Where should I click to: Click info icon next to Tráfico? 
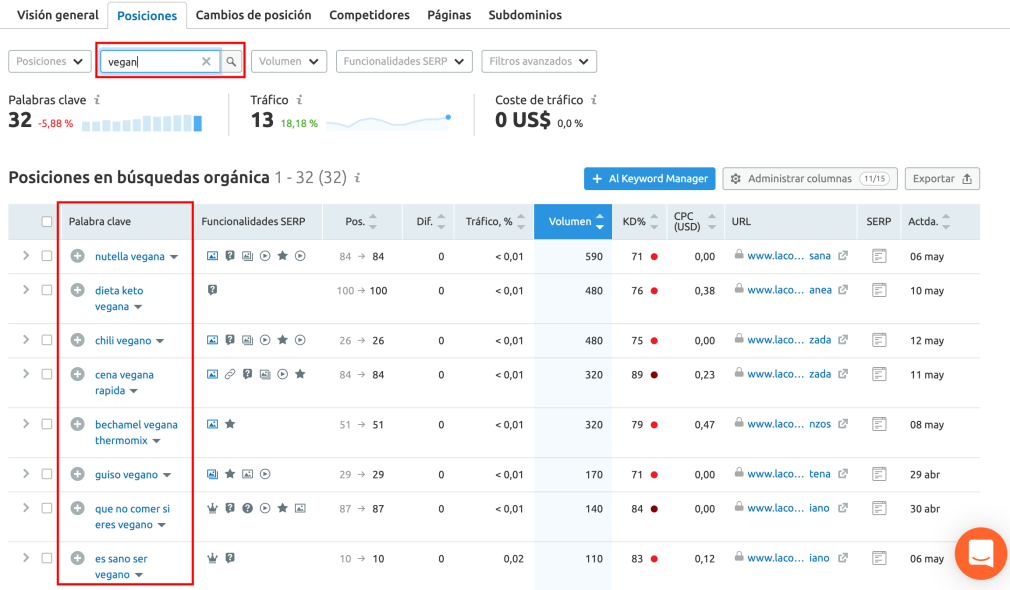(x=300, y=100)
